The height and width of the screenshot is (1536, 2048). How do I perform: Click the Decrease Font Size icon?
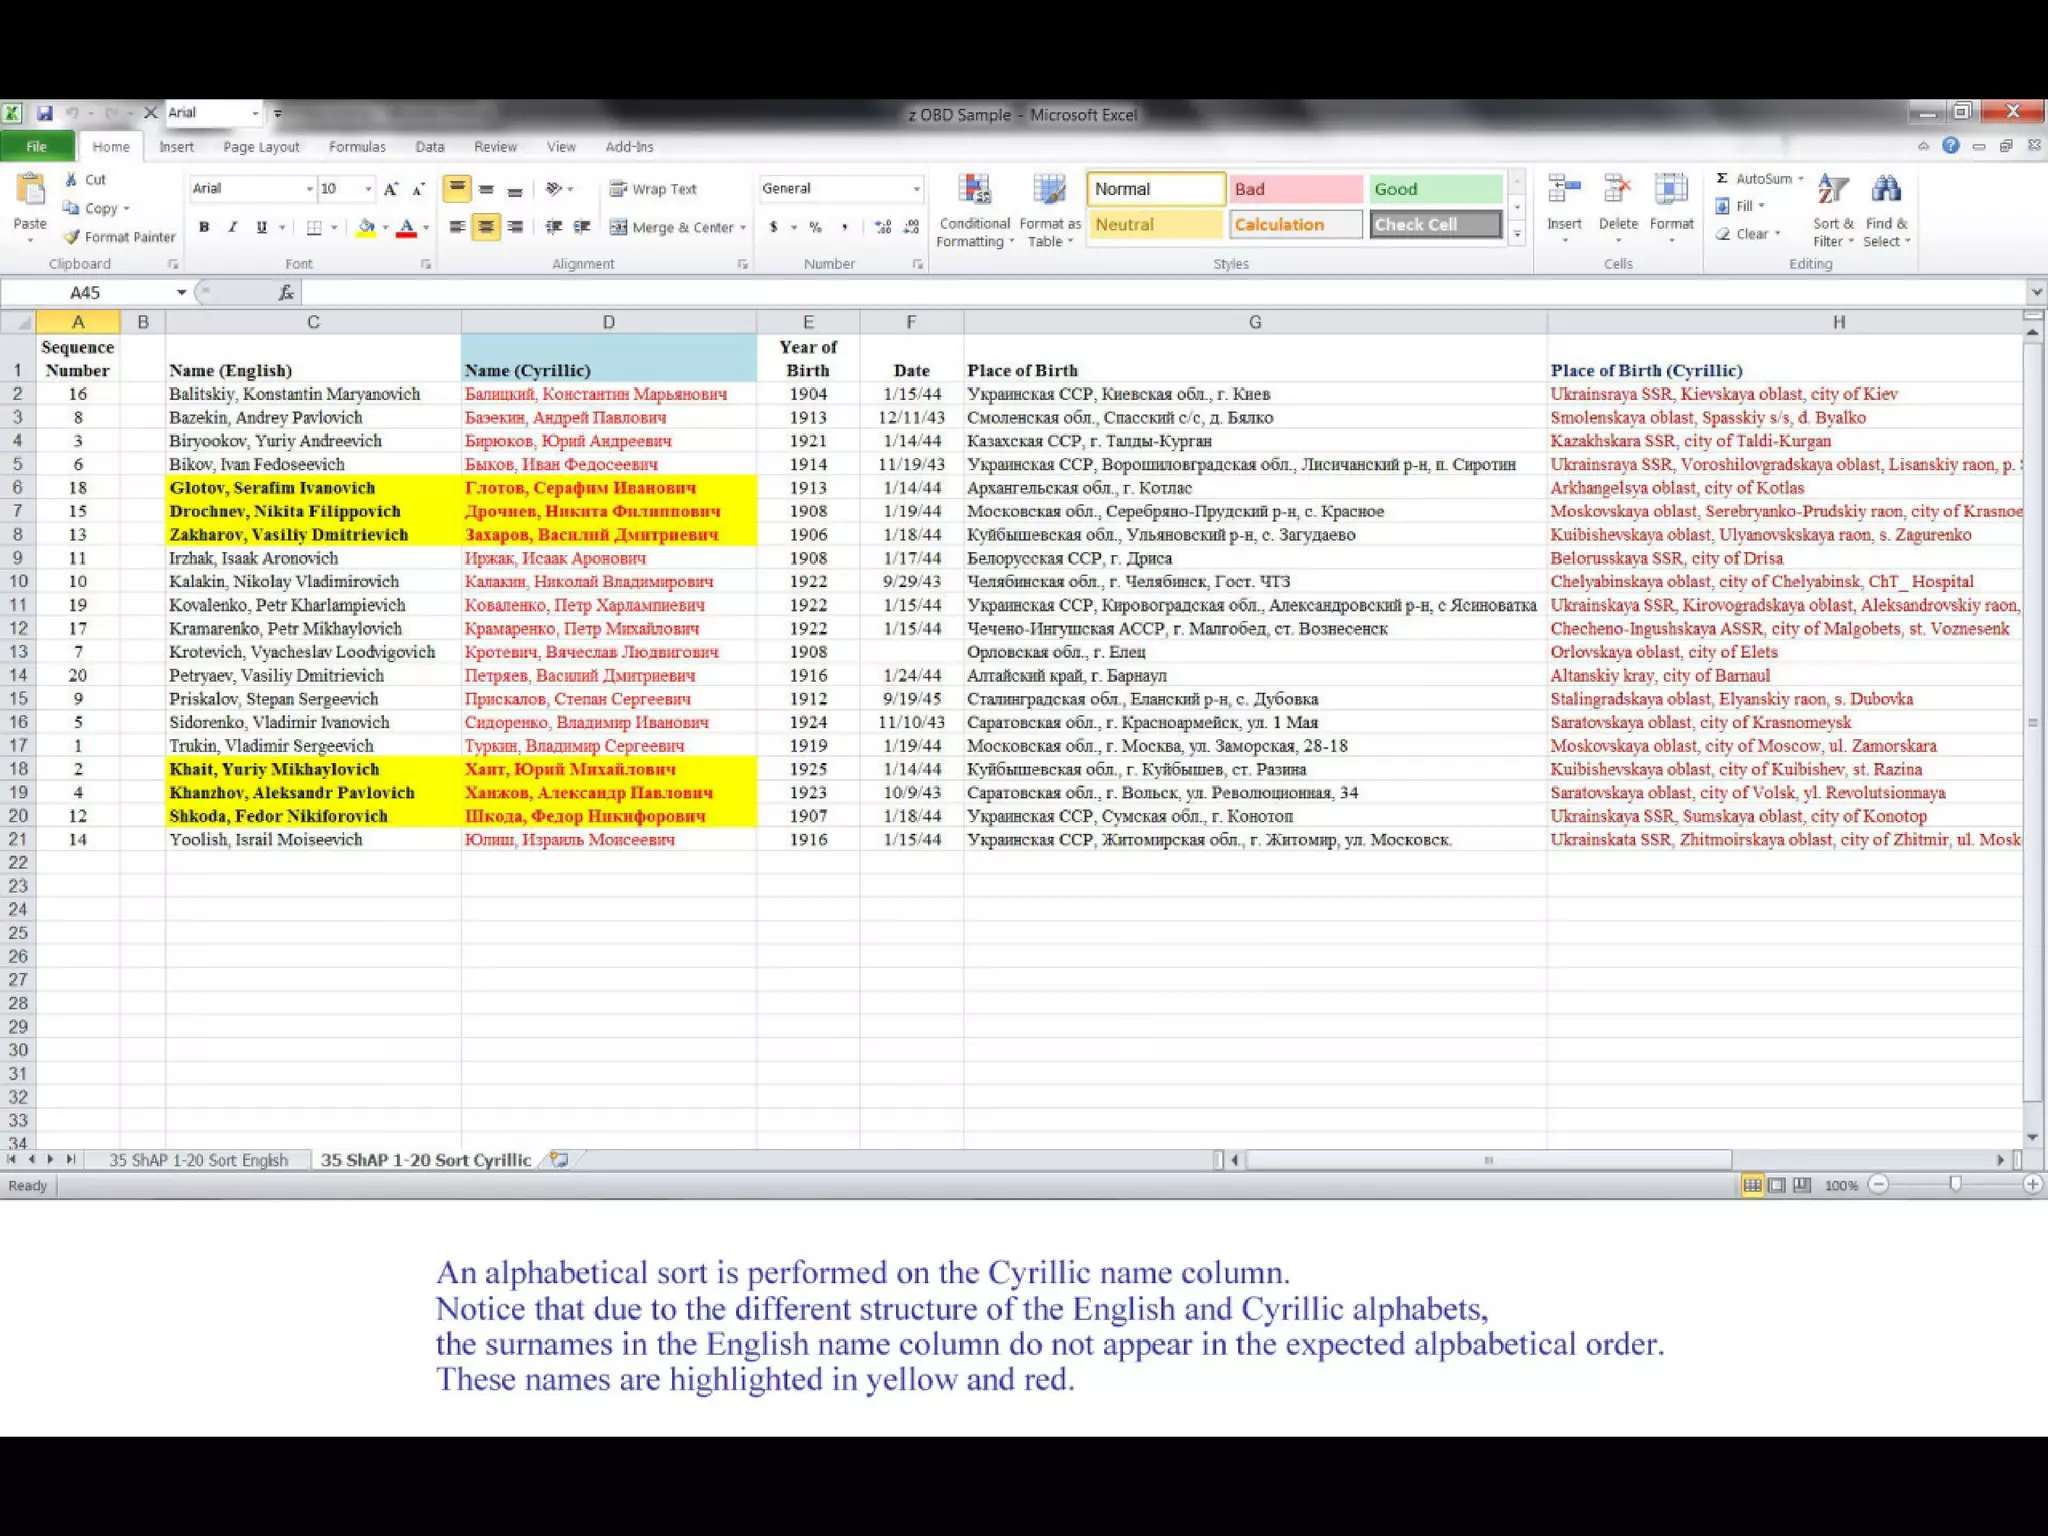click(419, 189)
